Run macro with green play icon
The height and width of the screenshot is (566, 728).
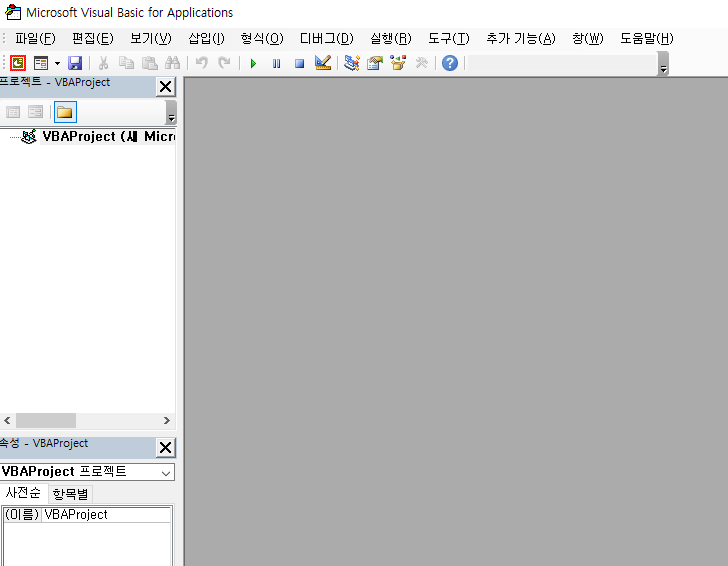[253, 63]
